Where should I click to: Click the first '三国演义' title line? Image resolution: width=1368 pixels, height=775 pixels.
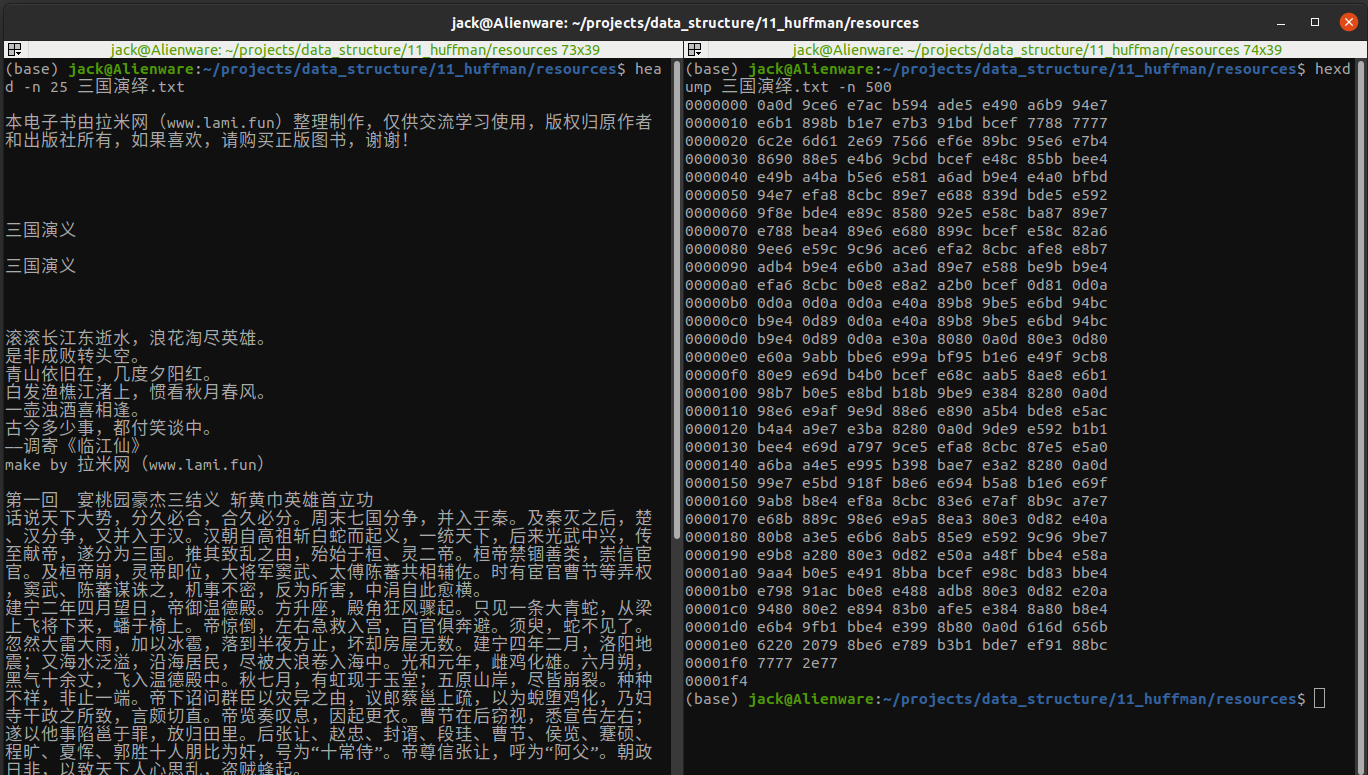[x=41, y=230]
